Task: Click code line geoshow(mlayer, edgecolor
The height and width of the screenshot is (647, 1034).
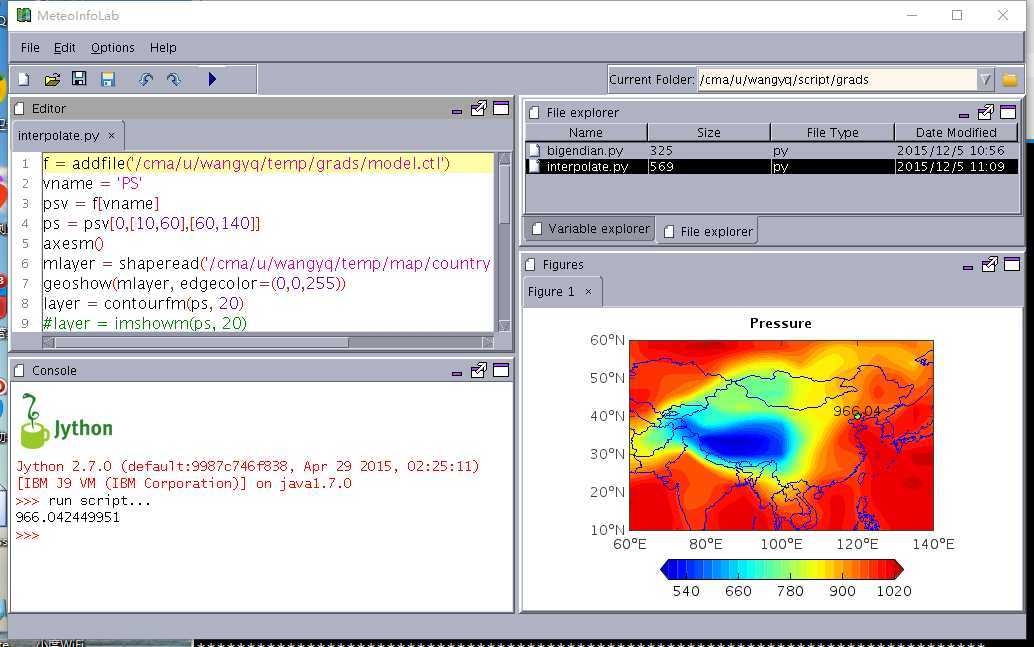Action: (x=194, y=284)
